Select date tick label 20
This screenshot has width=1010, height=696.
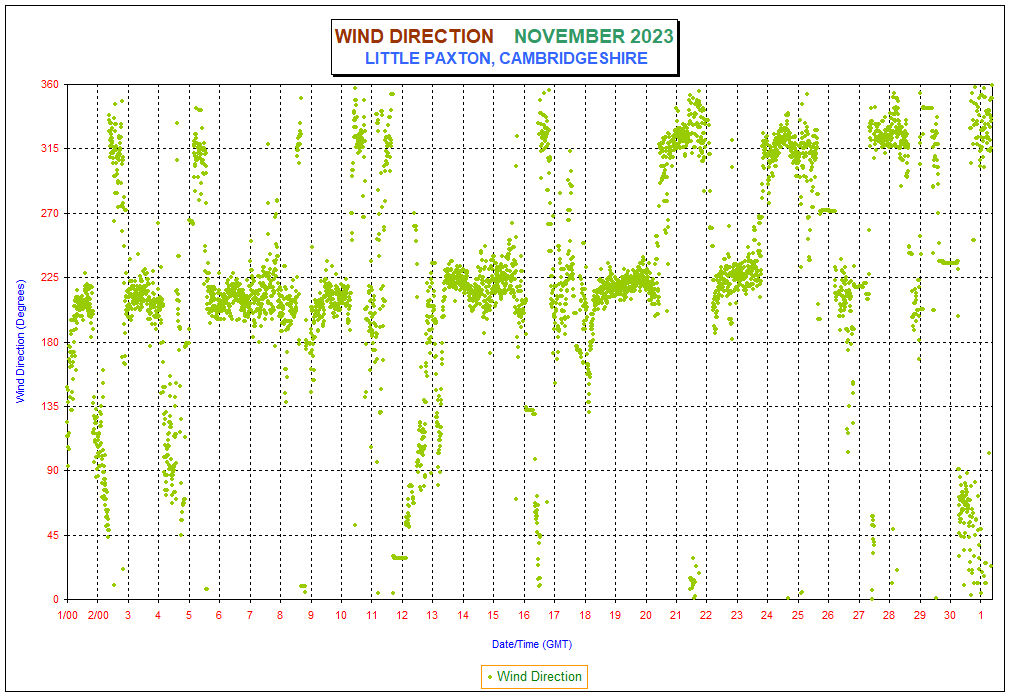click(x=645, y=615)
